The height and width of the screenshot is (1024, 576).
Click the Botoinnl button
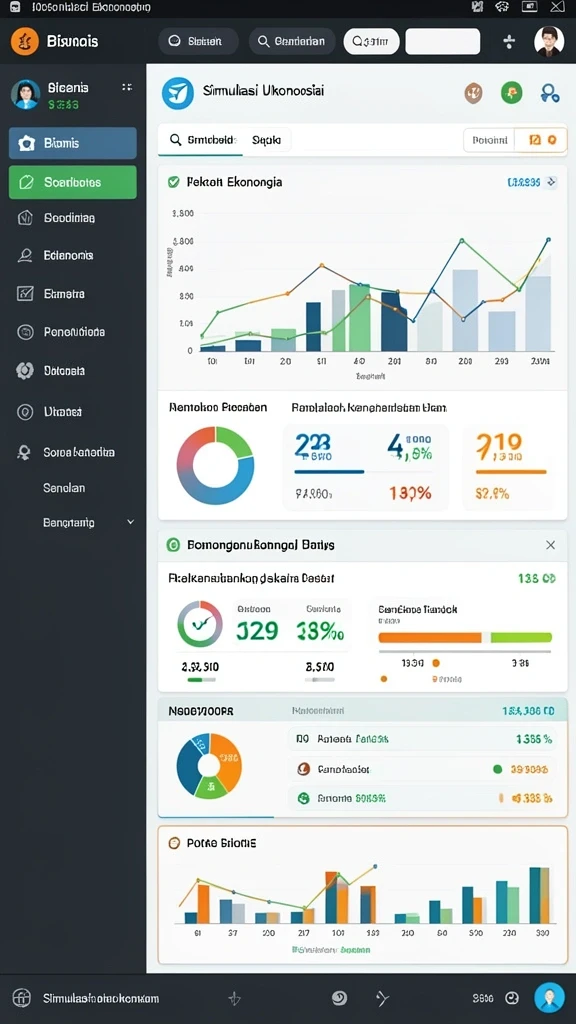489,140
